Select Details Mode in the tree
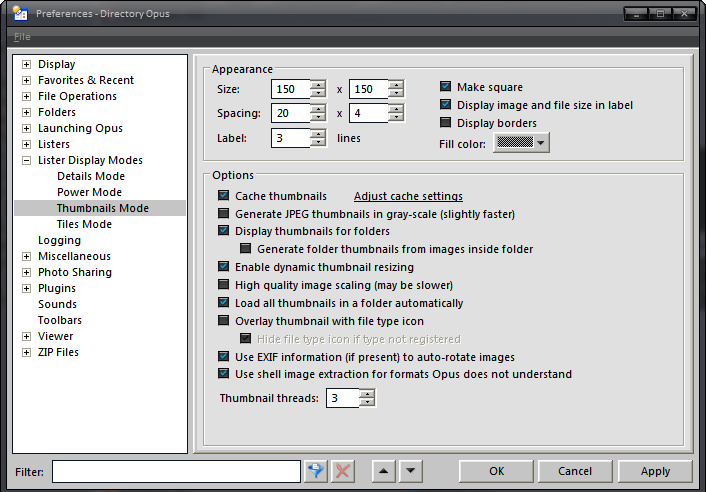The height and width of the screenshot is (492, 706). (x=91, y=176)
